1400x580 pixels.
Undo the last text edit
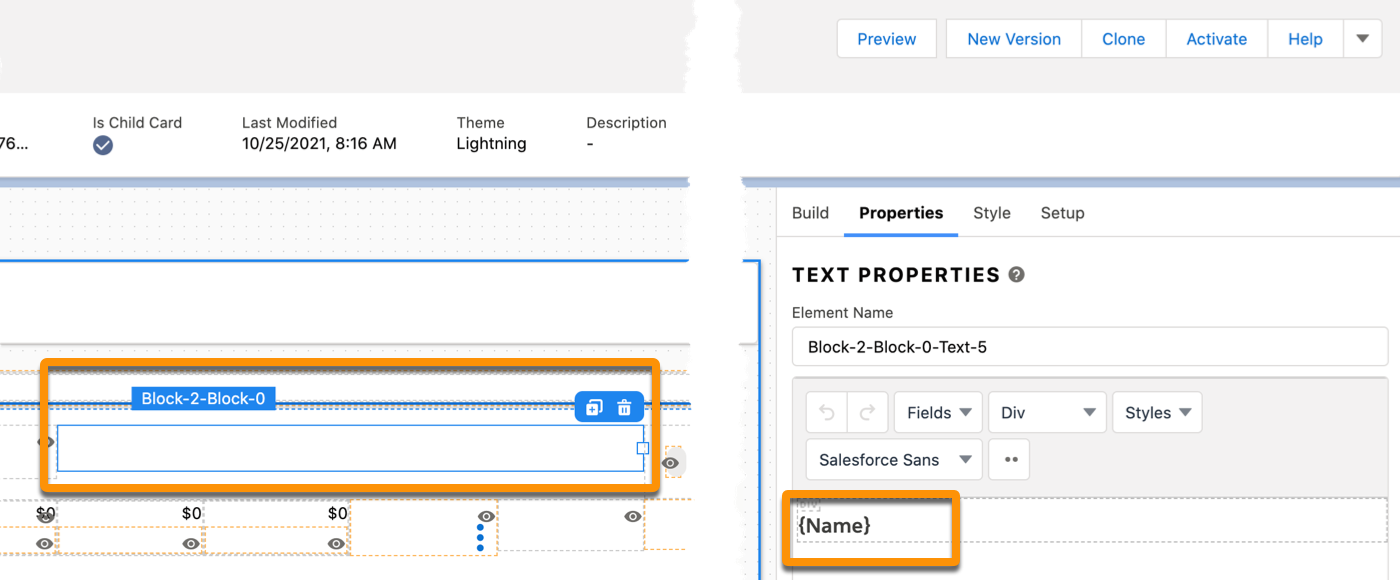[x=827, y=412]
